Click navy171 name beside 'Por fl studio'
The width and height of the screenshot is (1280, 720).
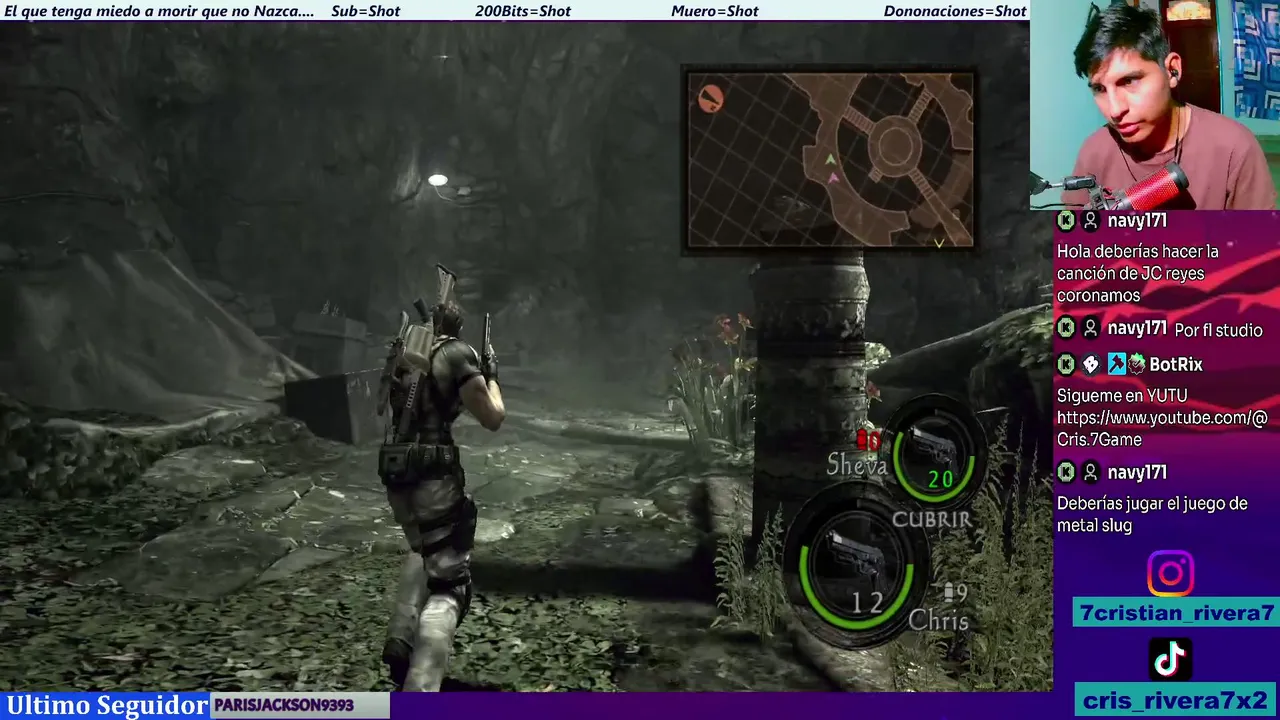[1137, 328]
